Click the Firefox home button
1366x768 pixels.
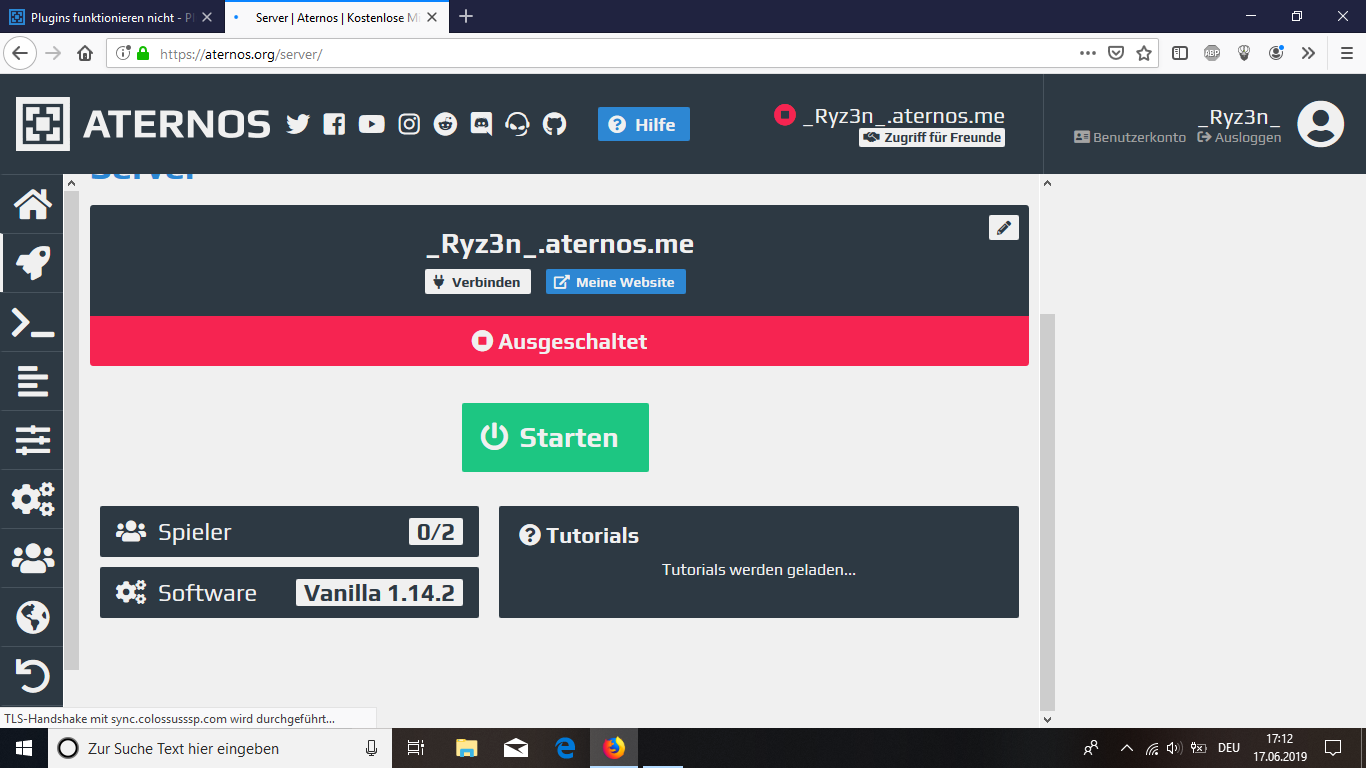(x=85, y=53)
